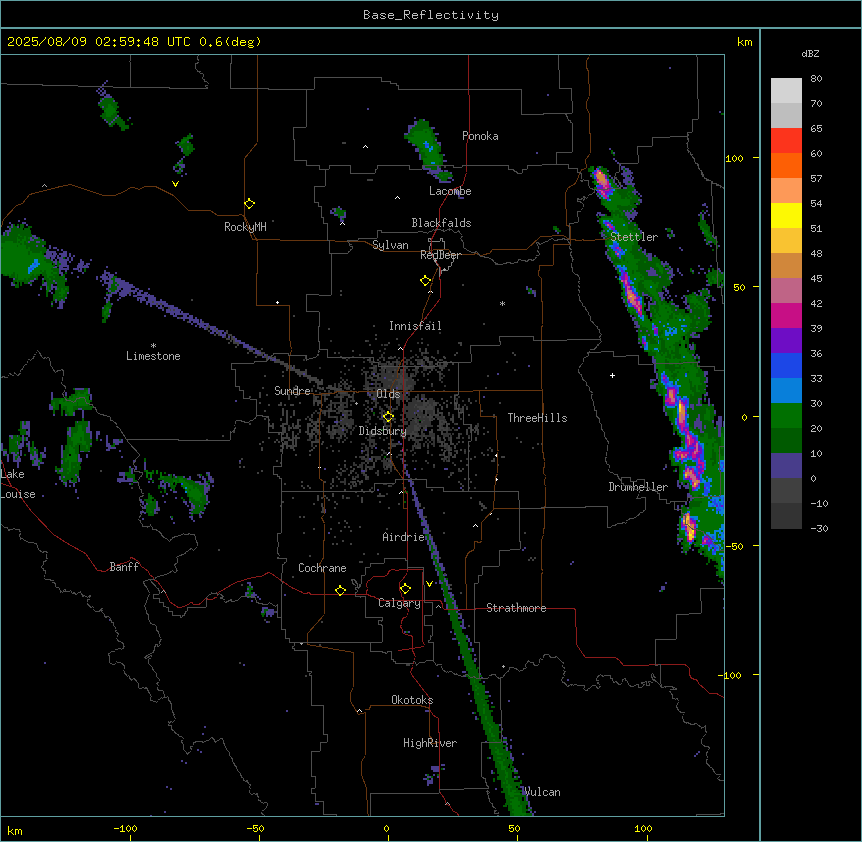Pick the green 20-30 dBZ legend color

786,416
